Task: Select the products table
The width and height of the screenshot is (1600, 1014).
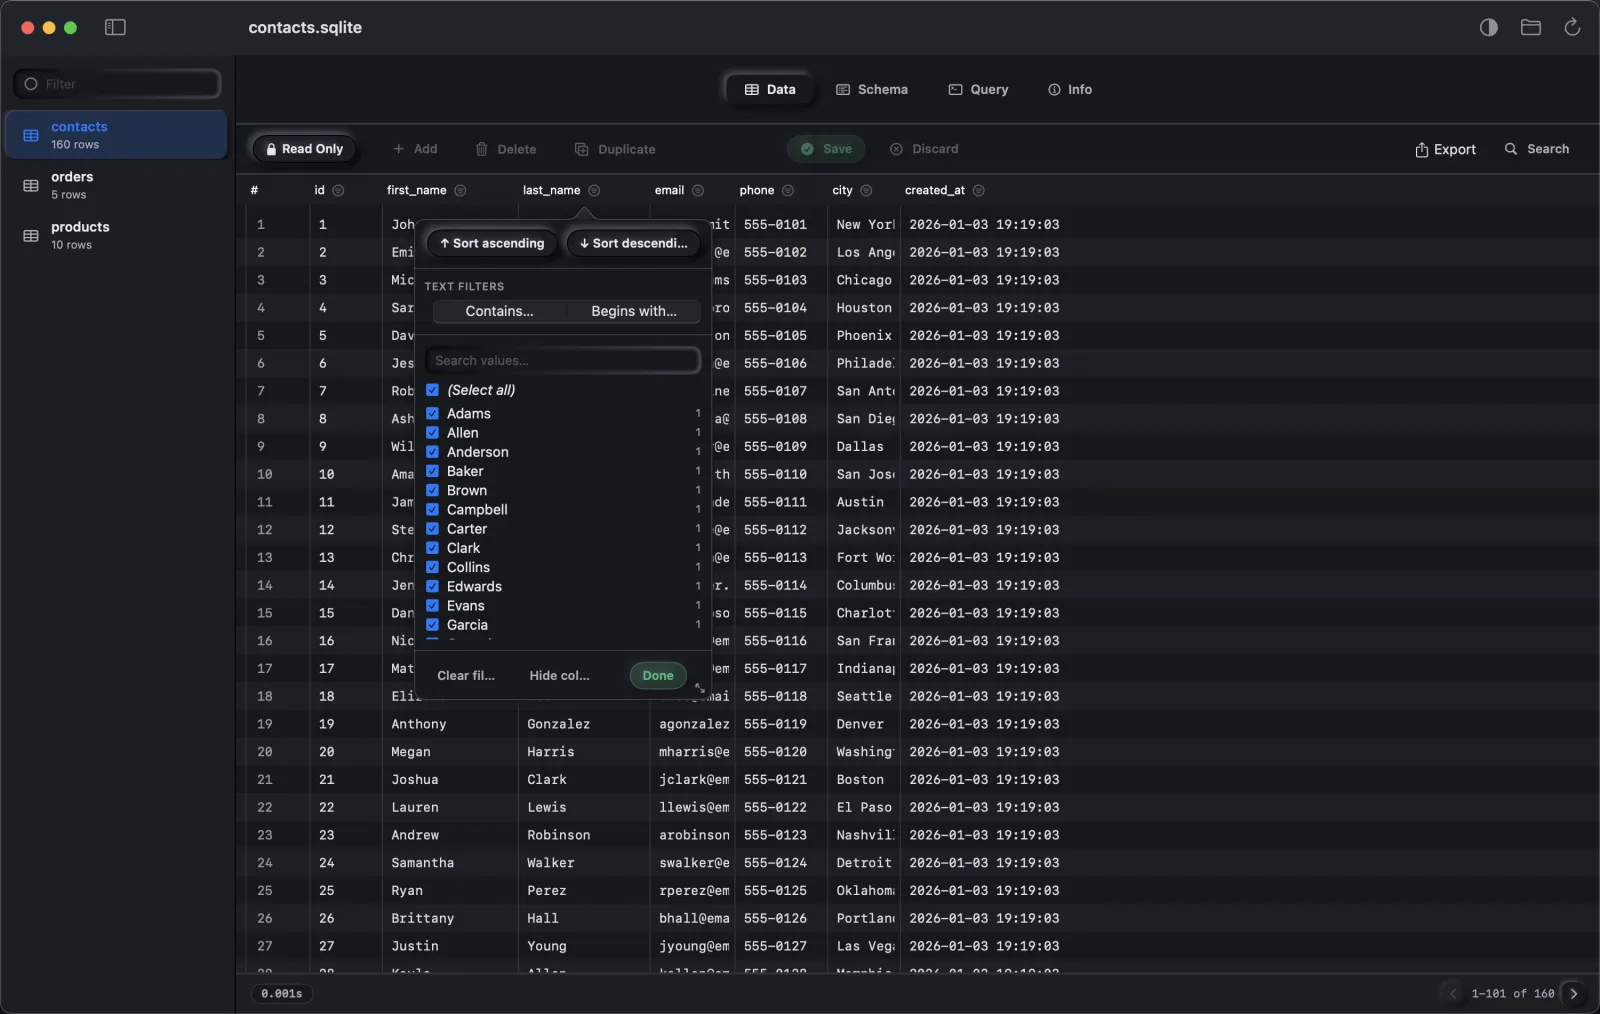Action: coord(117,235)
